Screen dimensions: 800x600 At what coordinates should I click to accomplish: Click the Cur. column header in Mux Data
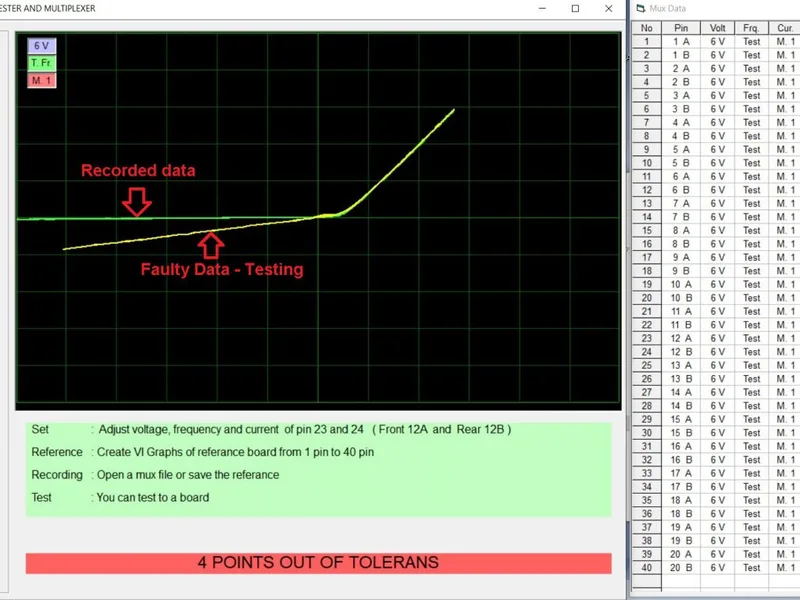point(784,28)
